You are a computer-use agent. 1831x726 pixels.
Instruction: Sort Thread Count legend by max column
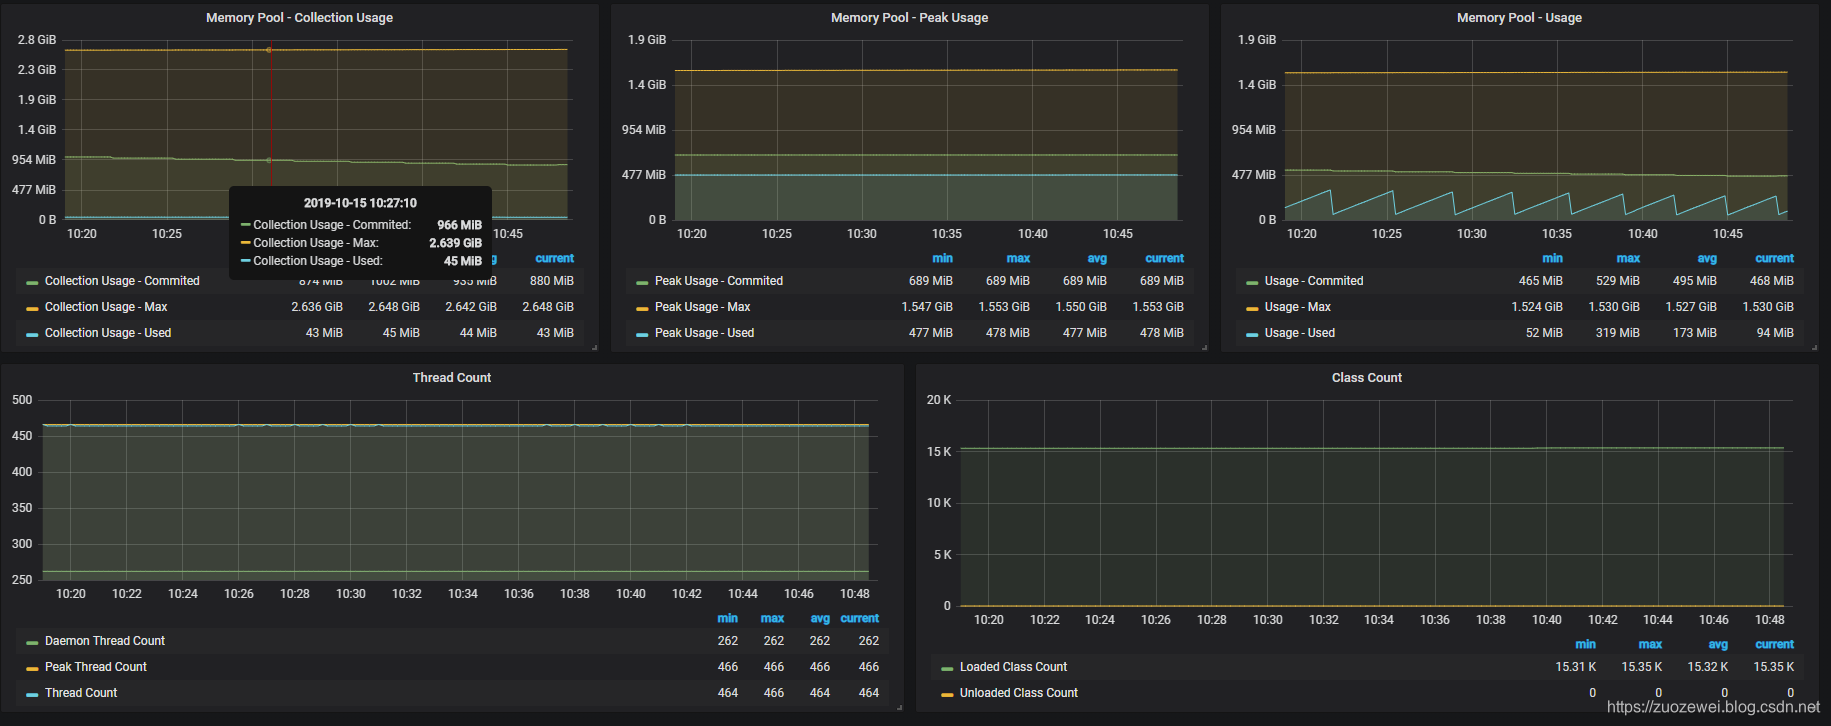772,618
